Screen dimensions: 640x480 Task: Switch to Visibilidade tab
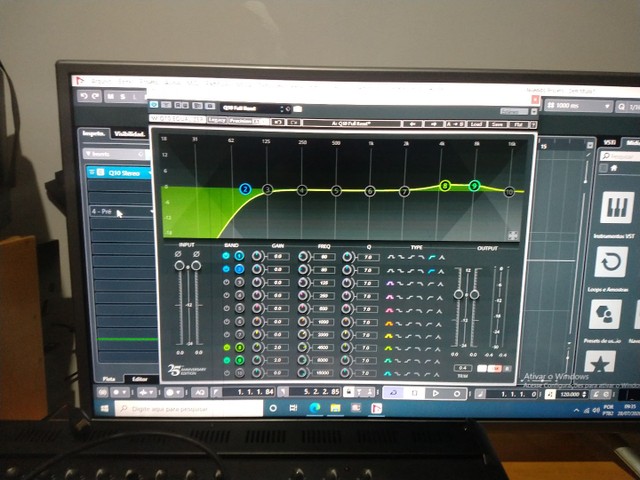129,134
